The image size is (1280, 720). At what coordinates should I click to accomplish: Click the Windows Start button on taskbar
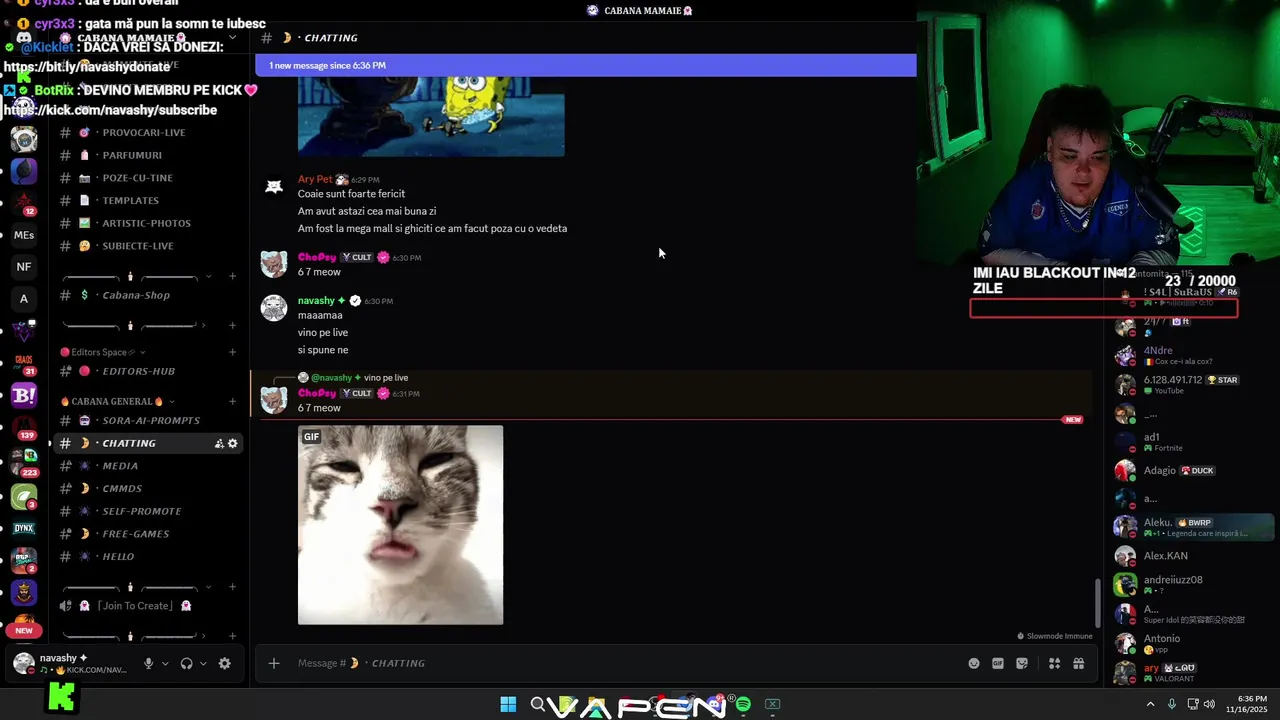508,705
